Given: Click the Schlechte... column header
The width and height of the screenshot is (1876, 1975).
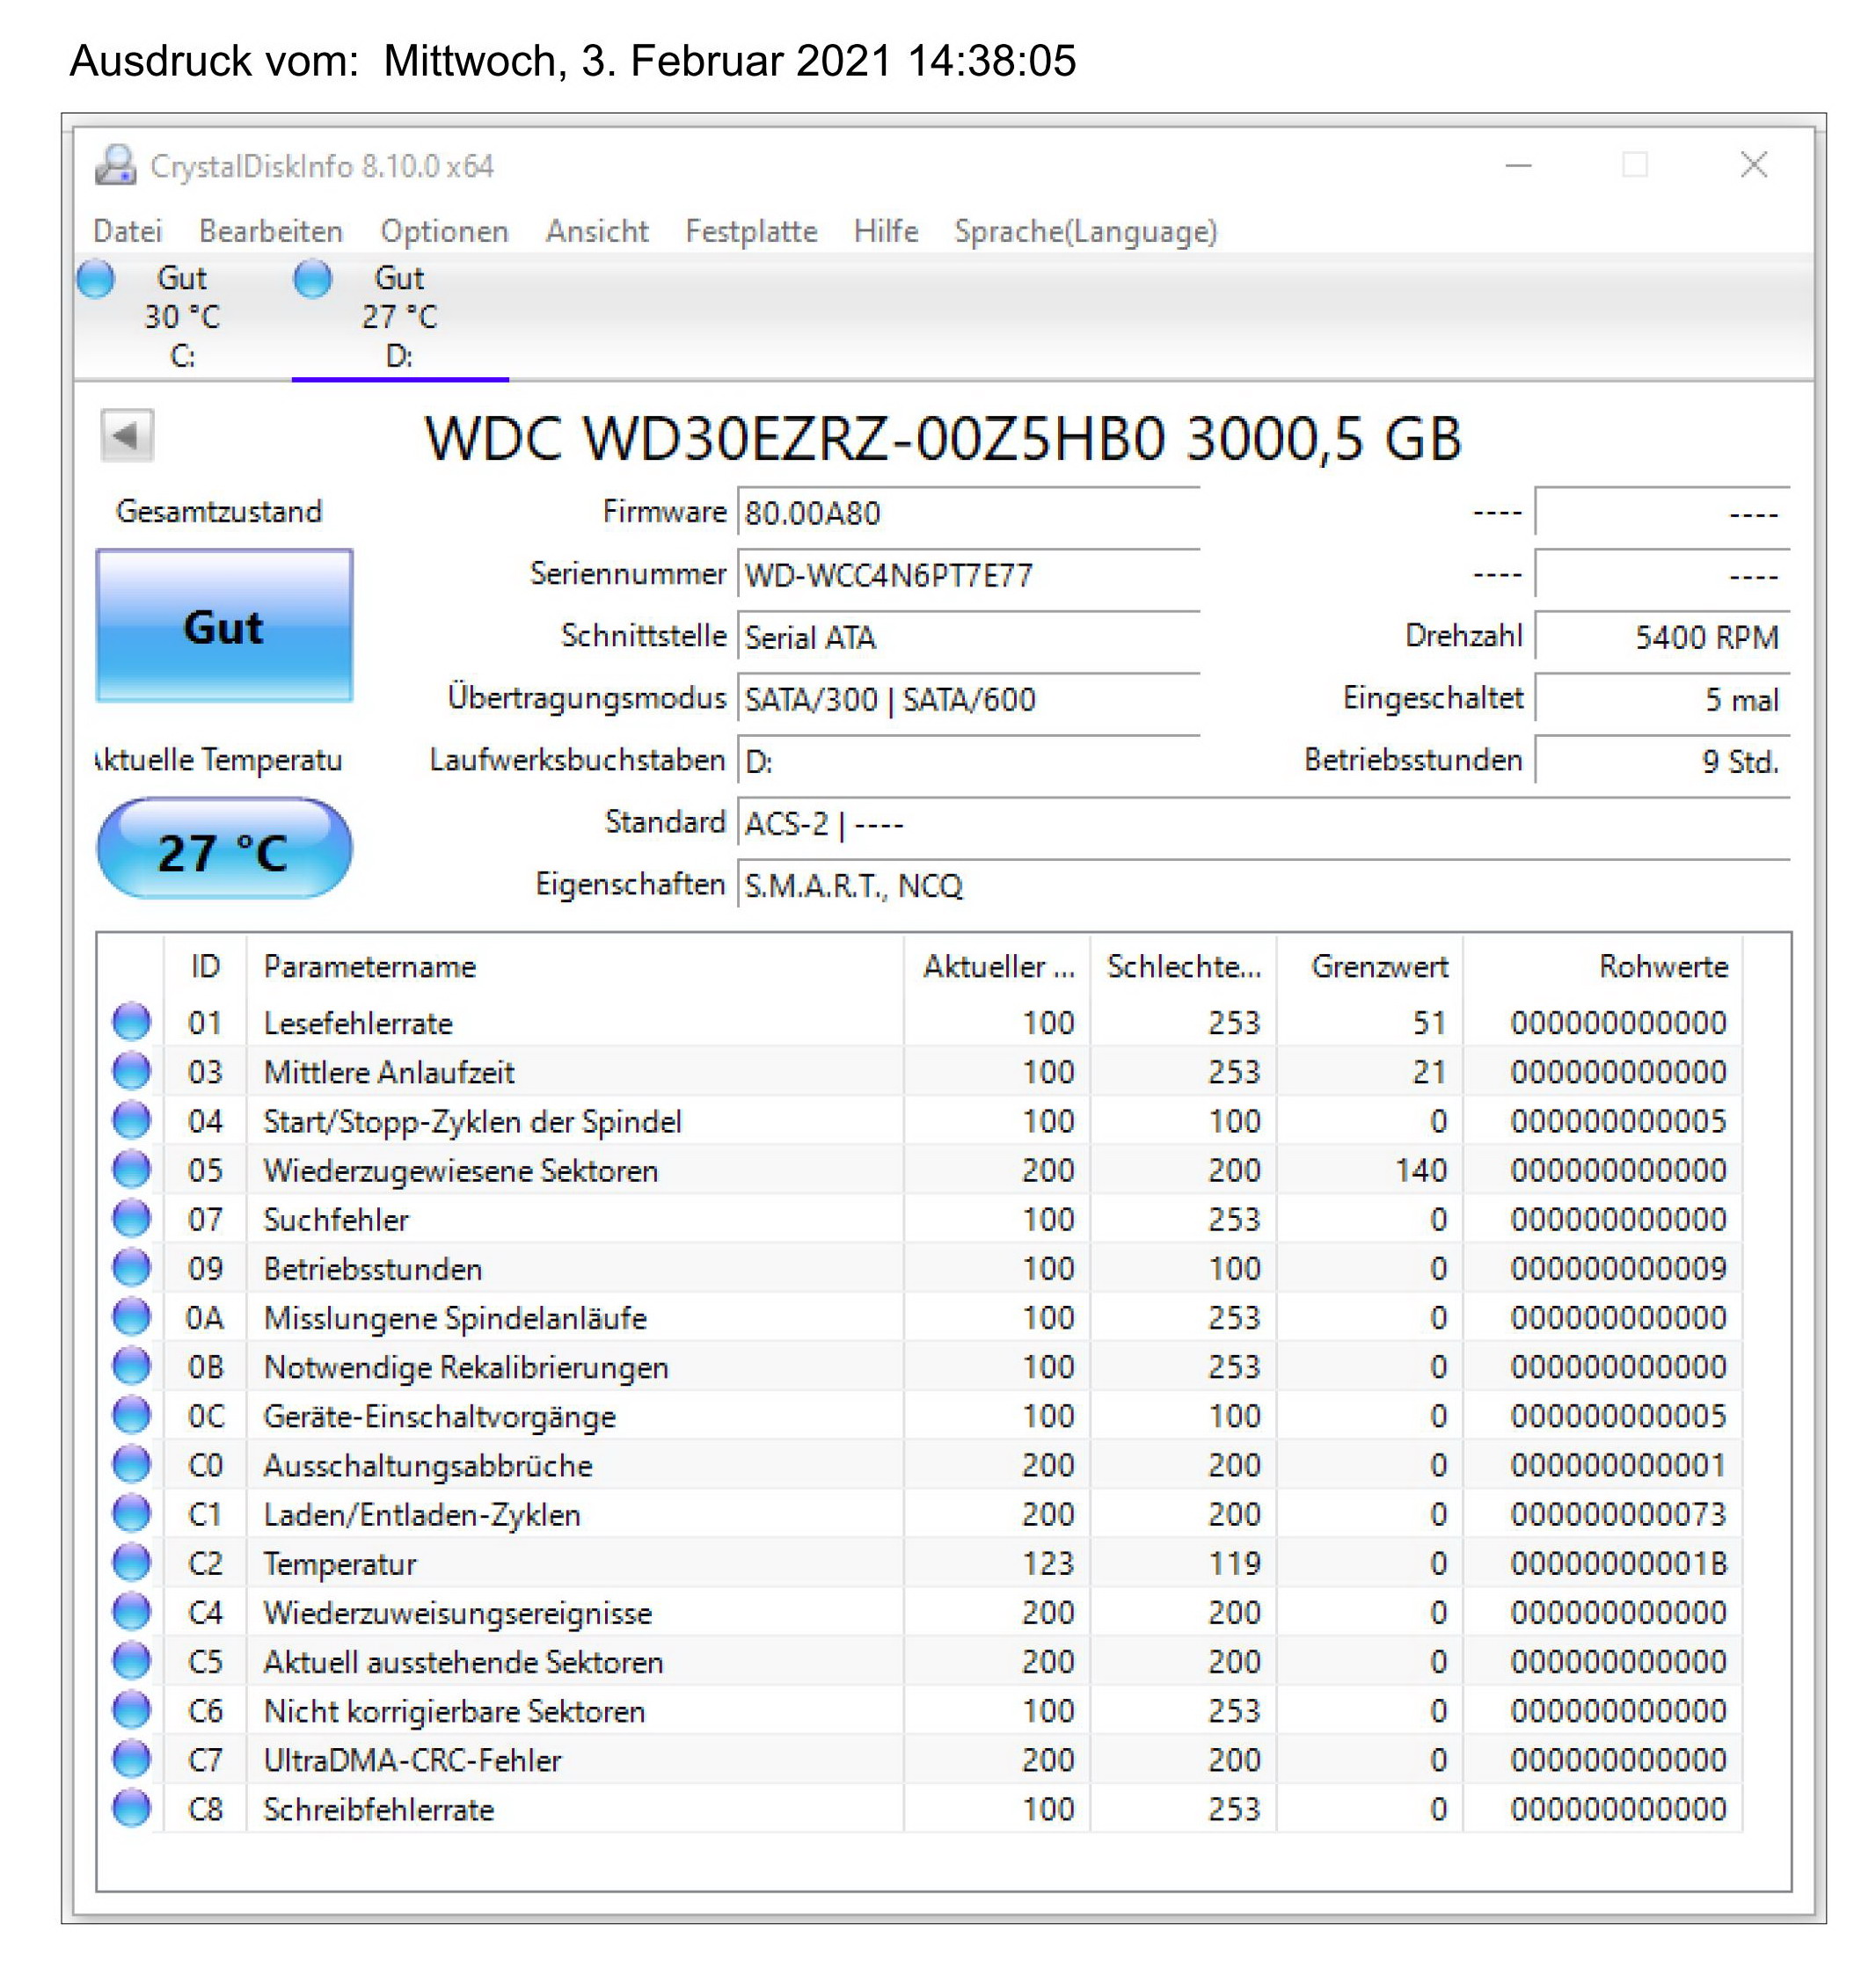Looking at the screenshot, I should point(1183,966).
